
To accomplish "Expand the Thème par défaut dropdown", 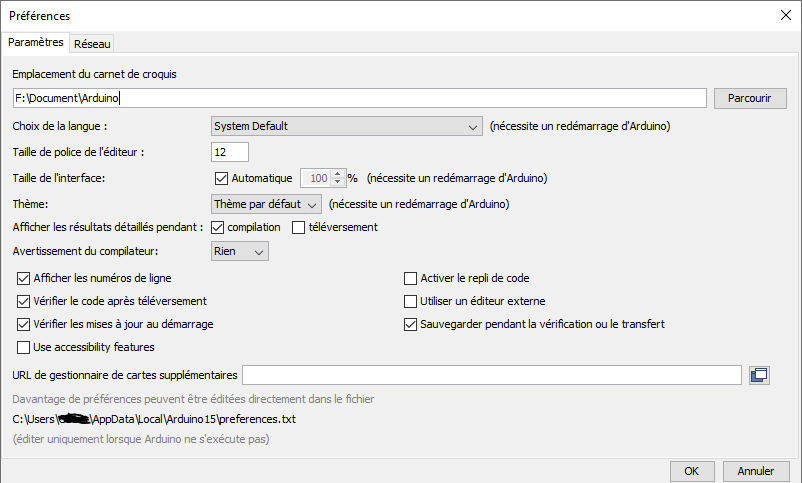I will point(266,204).
